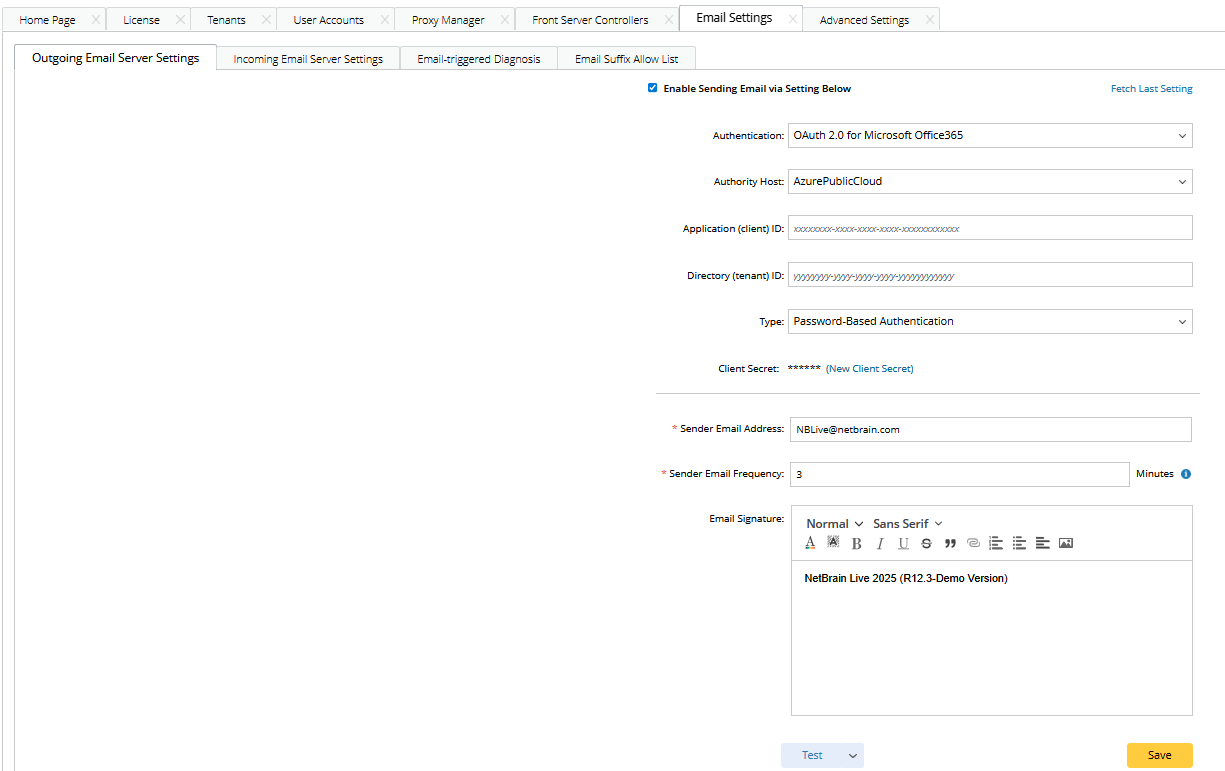Save the outgoing email settings

point(1159,755)
